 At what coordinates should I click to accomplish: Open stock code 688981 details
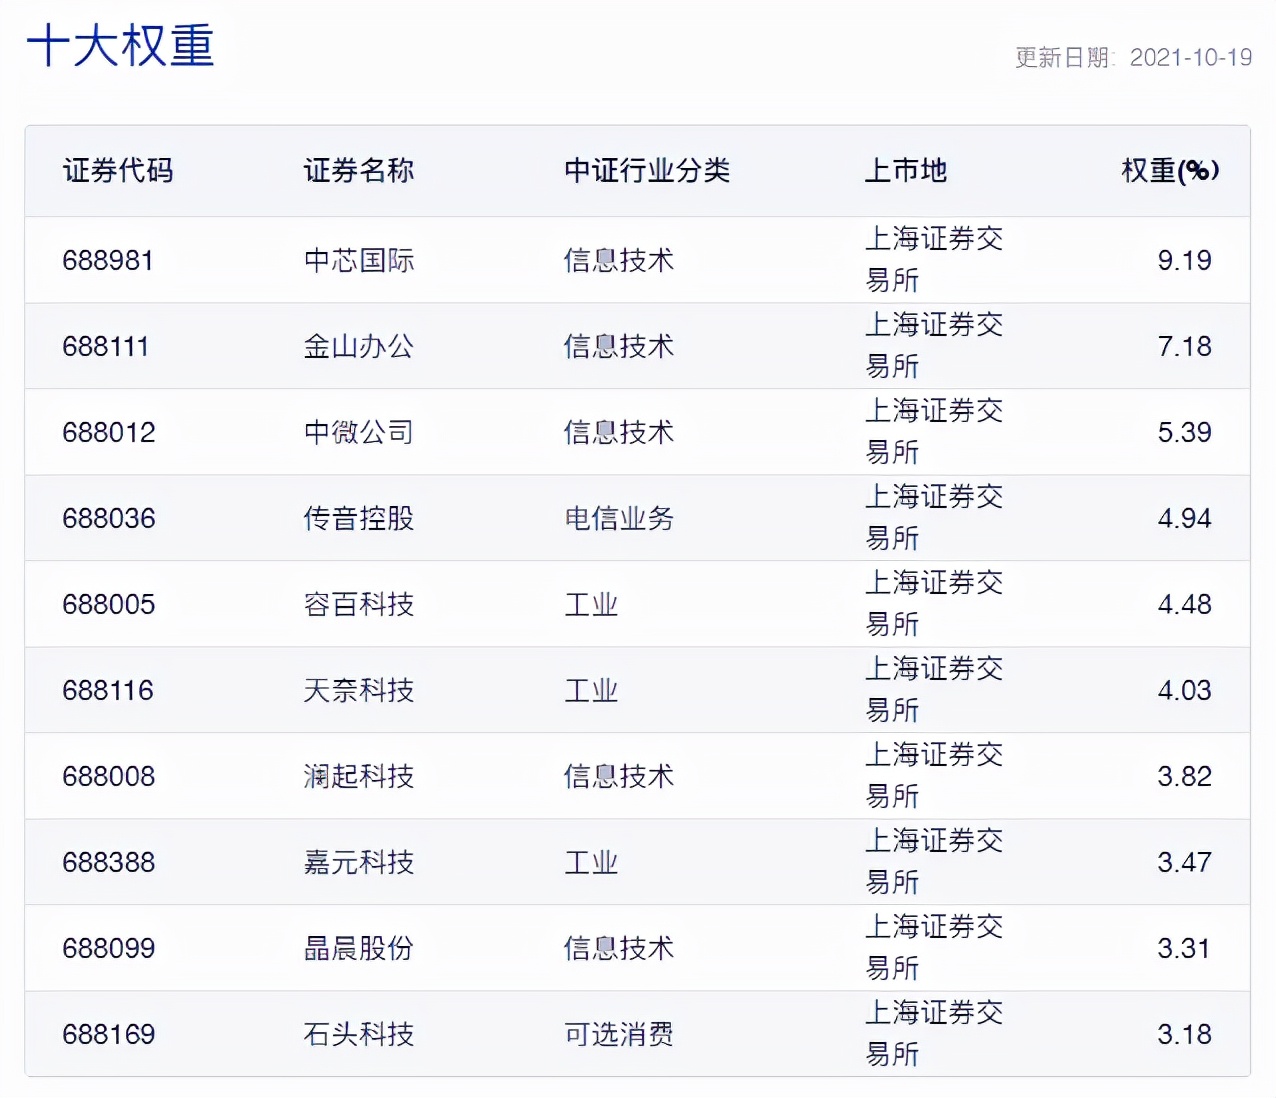pyautogui.click(x=108, y=260)
